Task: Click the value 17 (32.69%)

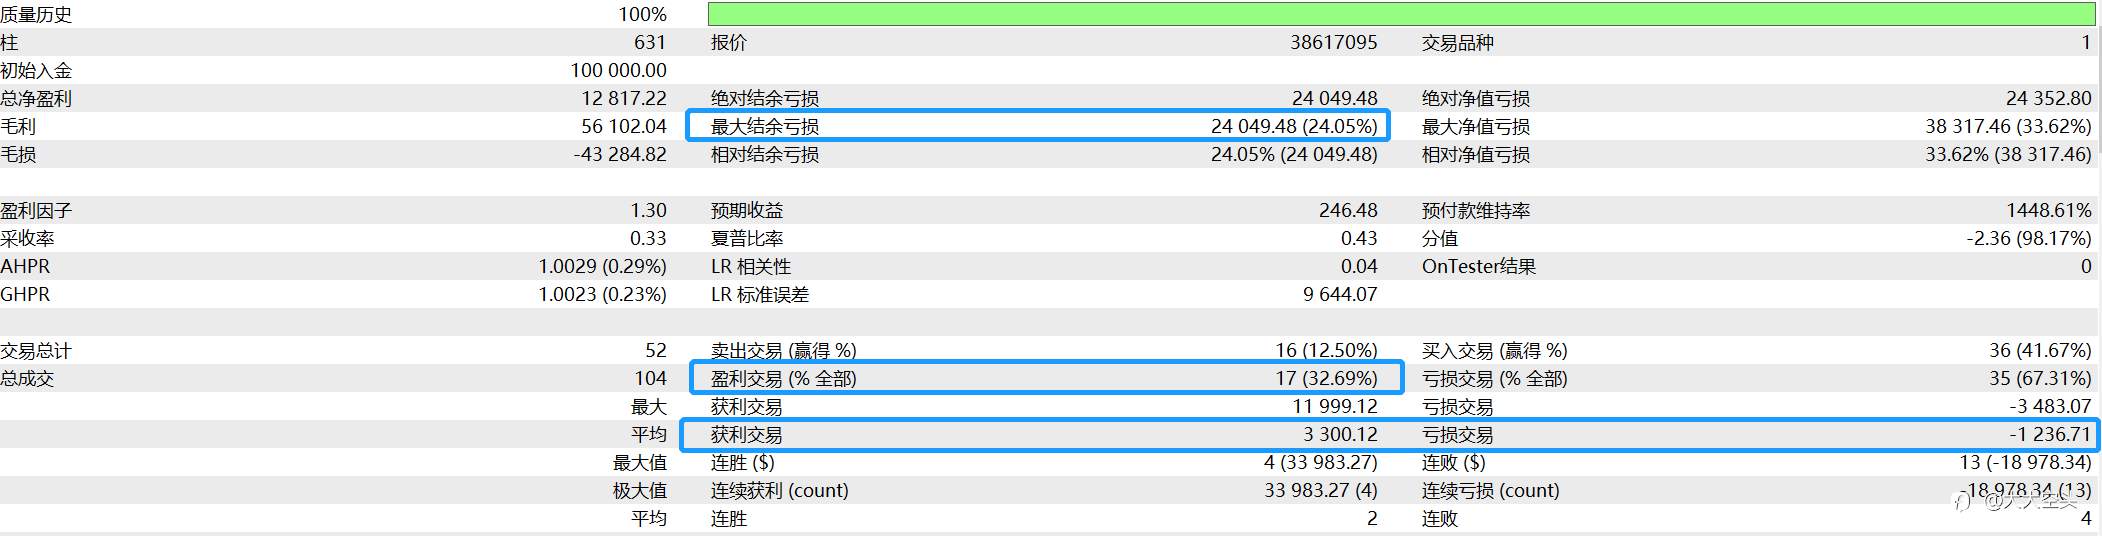Action: pyautogui.click(x=1326, y=378)
